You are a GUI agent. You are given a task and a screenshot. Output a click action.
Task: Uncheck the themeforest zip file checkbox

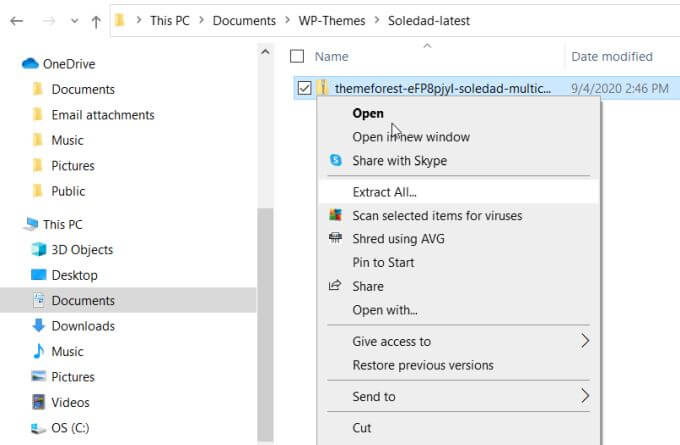point(304,88)
